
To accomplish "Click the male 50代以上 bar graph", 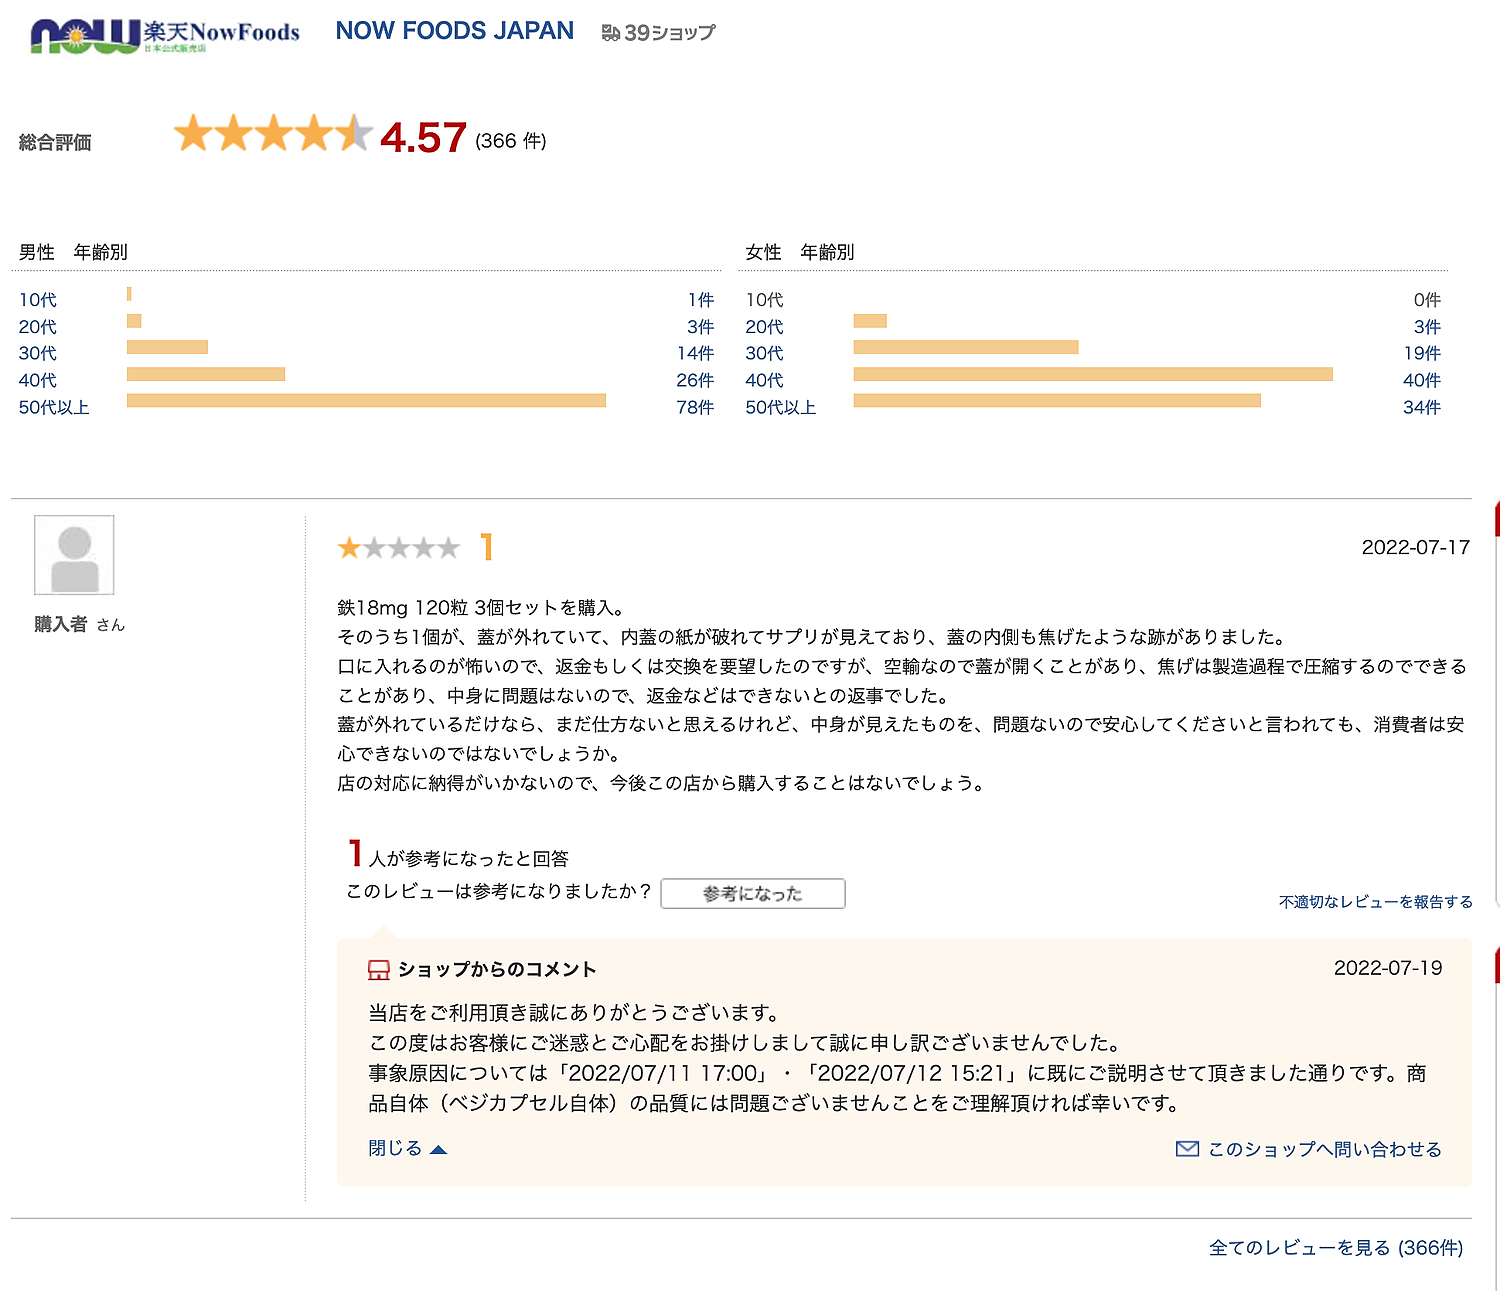I will click(366, 400).
